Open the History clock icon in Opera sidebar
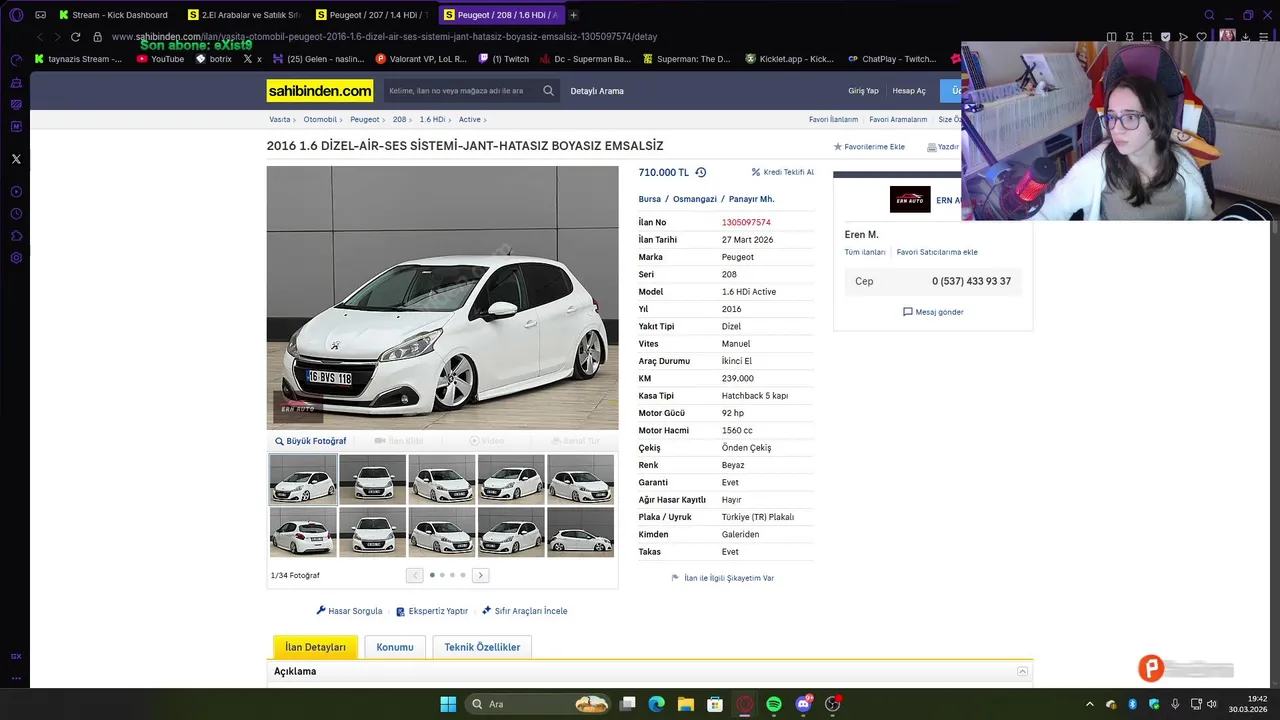Viewport: 1280px width, 720px height. (x=16, y=214)
